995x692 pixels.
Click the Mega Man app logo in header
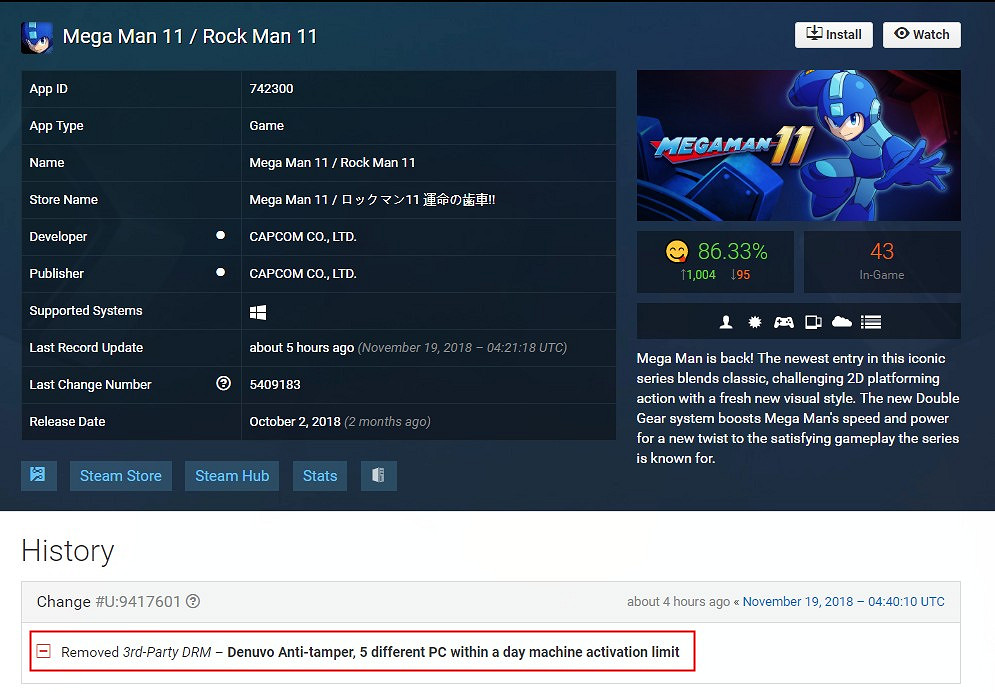pyautogui.click(x=35, y=35)
